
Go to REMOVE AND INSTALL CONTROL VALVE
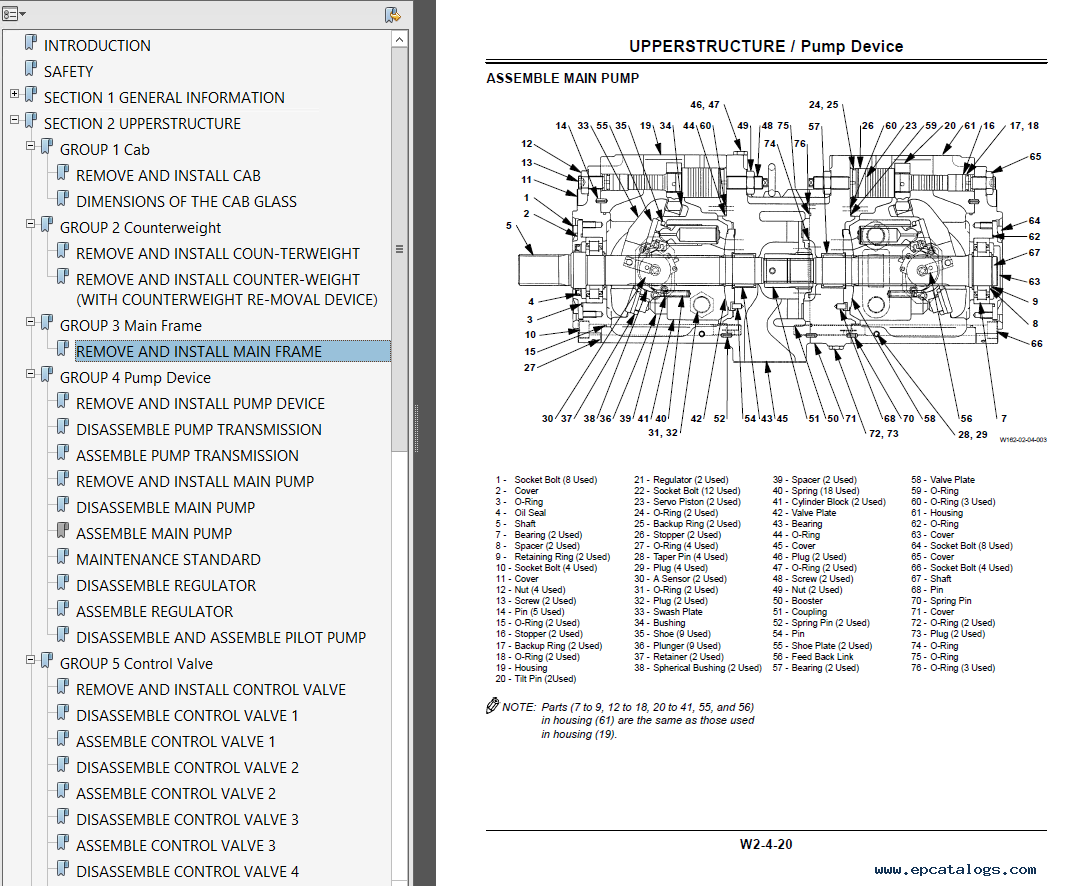coord(211,690)
